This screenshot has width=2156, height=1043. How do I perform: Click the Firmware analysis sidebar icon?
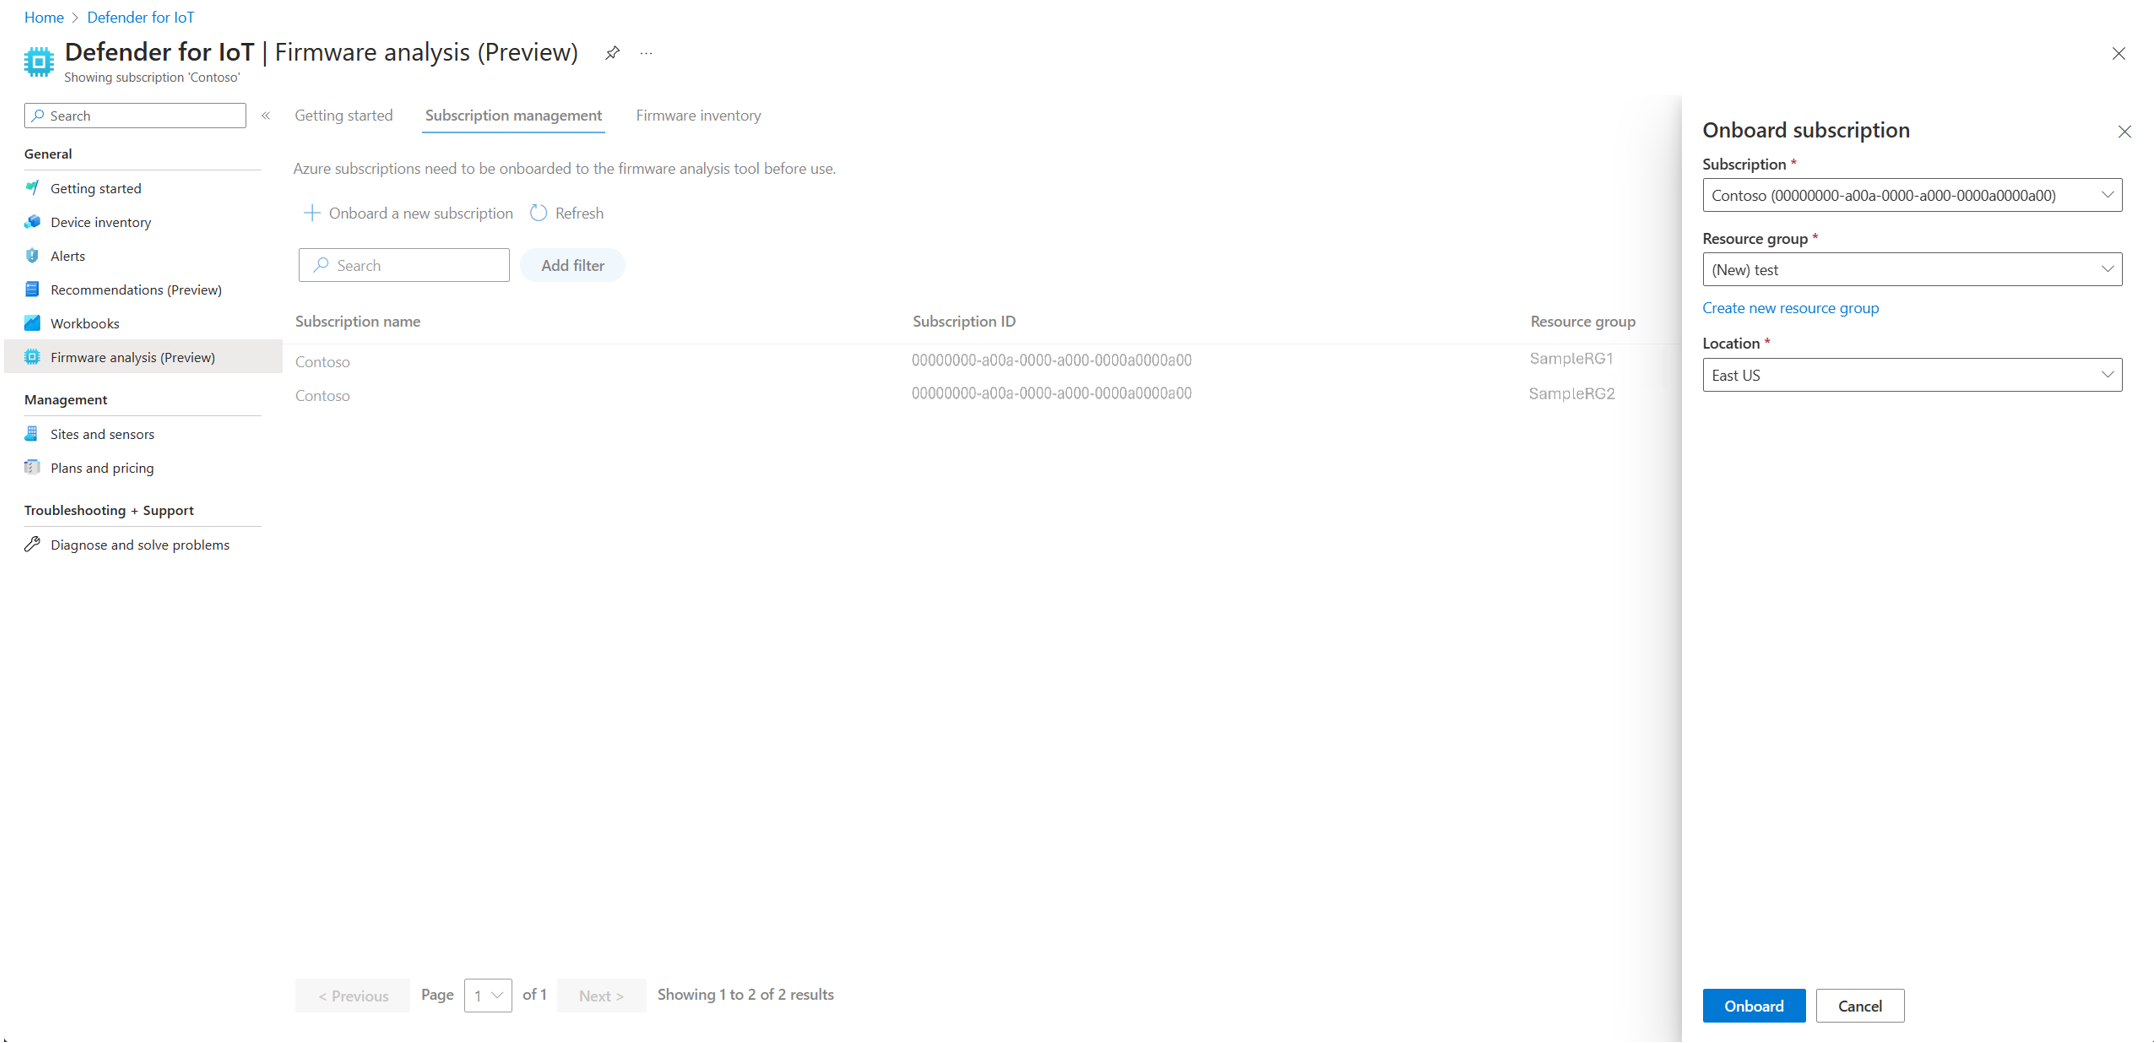pyautogui.click(x=33, y=357)
